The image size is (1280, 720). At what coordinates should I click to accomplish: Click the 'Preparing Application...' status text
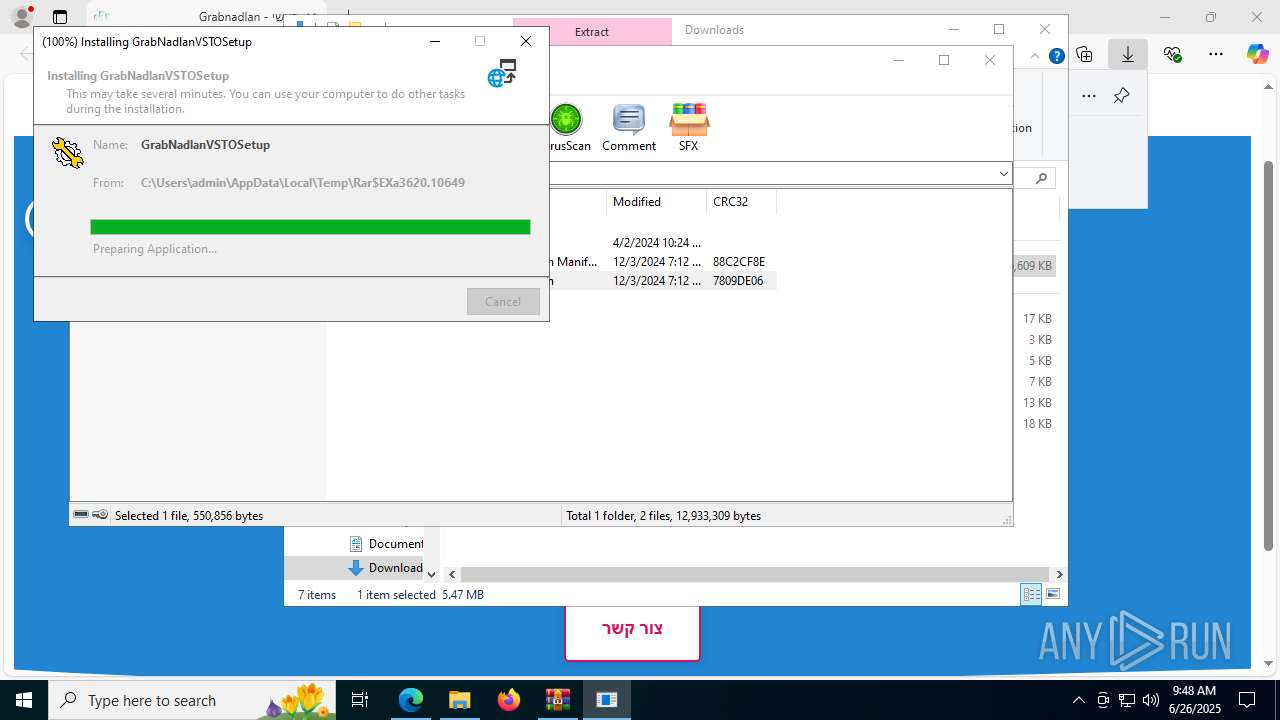click(155, 249)
